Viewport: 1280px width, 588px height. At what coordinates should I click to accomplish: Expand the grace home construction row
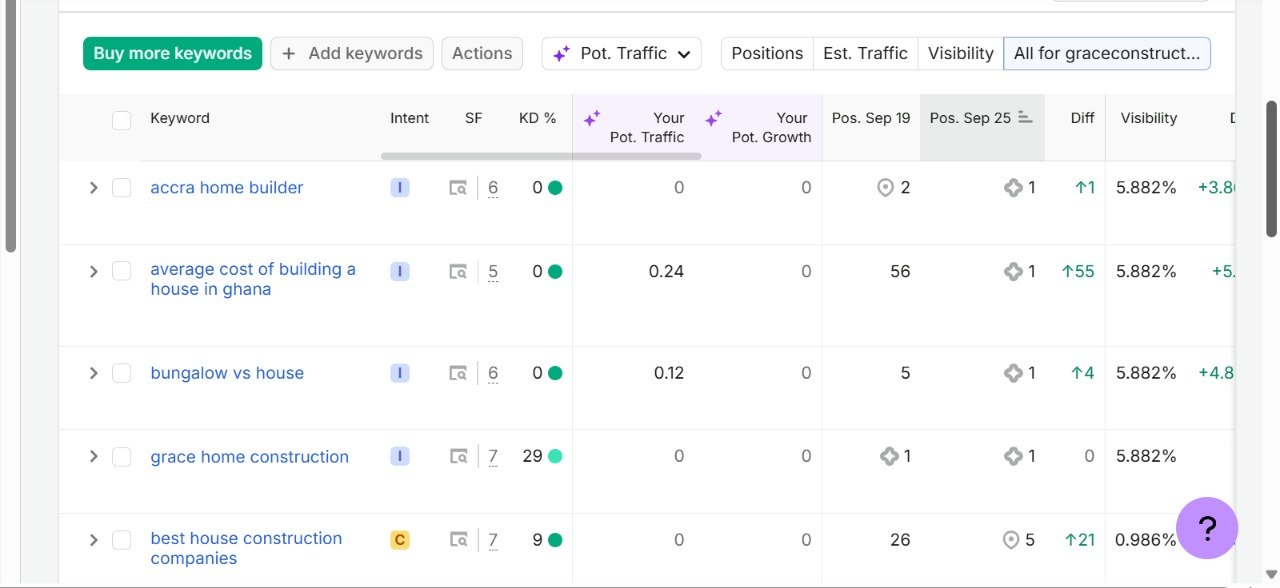click(x=93, y=456)
